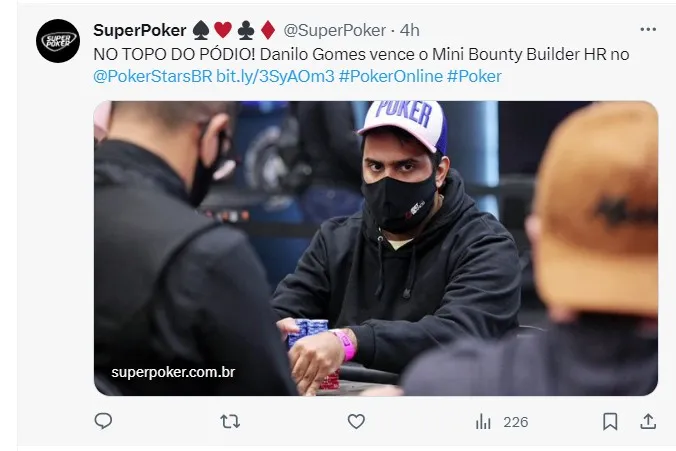676x451 pixels.
Task: Open the SuperPoker display name
Action: (140, 30)
